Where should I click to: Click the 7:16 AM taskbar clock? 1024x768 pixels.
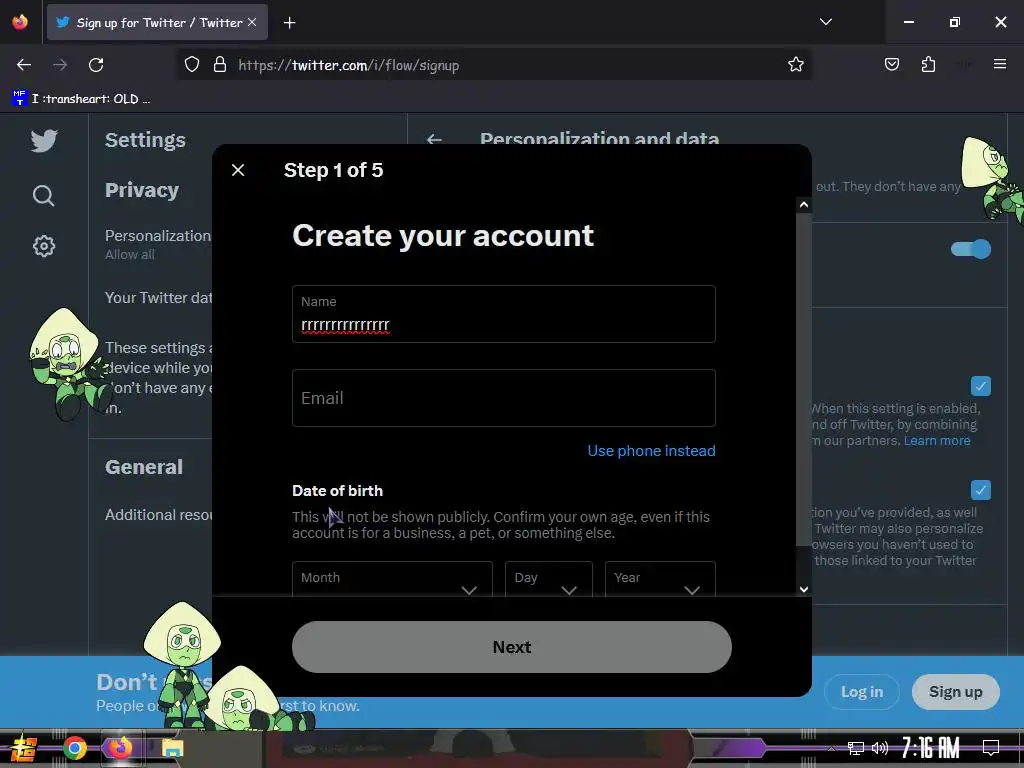coord(930,748)
